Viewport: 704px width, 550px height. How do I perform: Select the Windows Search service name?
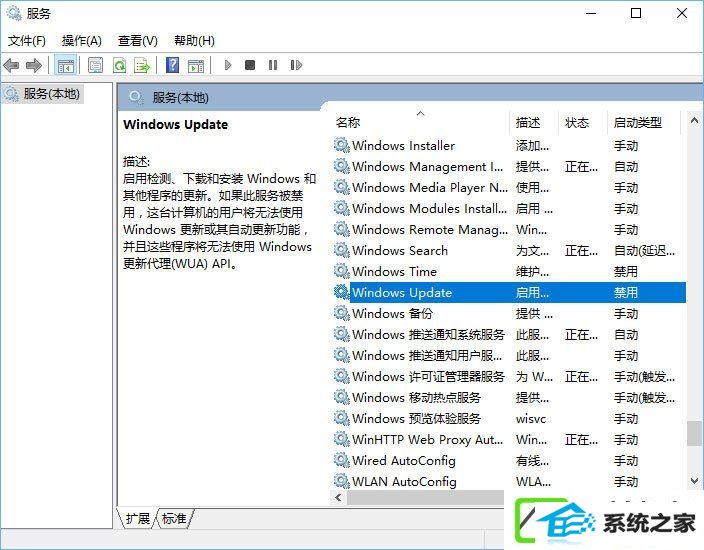coord(400,251)
